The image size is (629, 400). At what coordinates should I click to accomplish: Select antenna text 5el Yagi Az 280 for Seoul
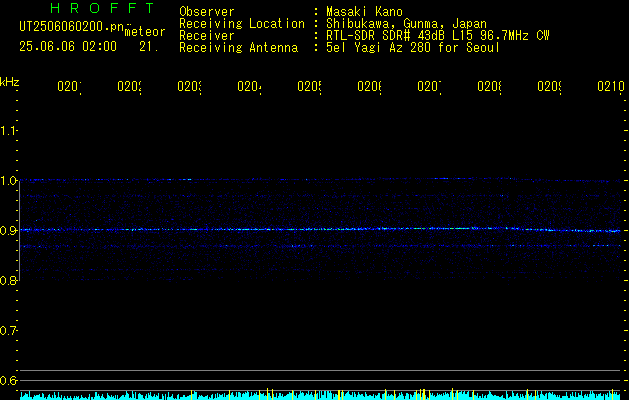pyautogui.click(x=413, y=48)
